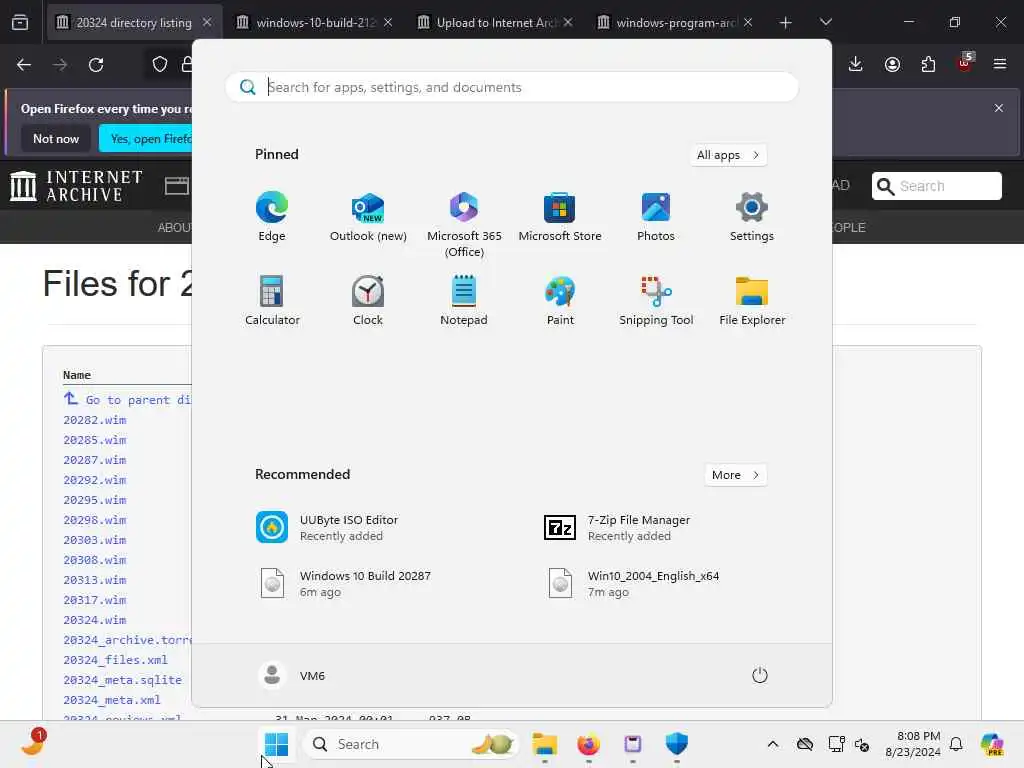Open 20324_meta.xml link

click(x=112, y=699)
